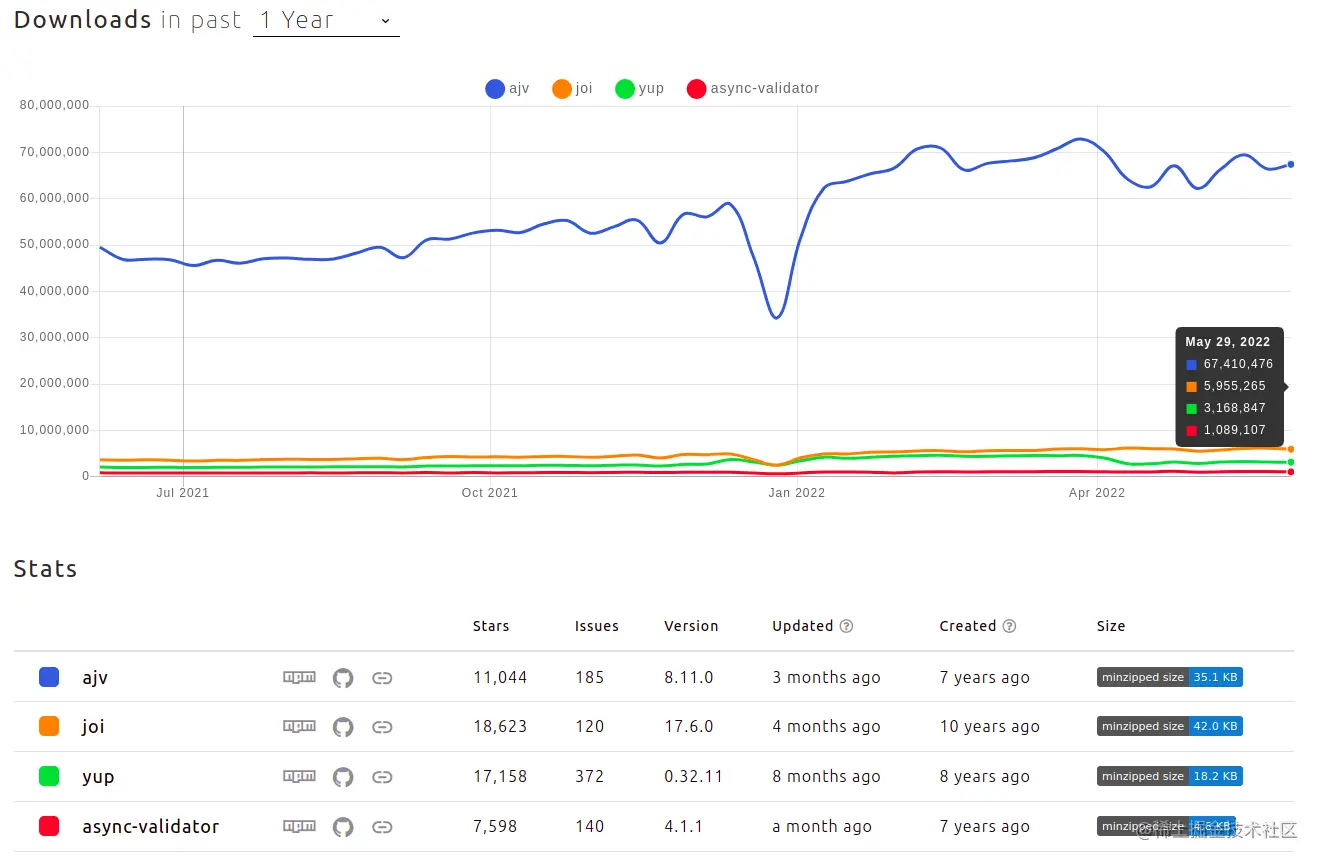1321x864 pixels.
Task: Toggle the ajv series in chart legend
Action: pos(507,89)
